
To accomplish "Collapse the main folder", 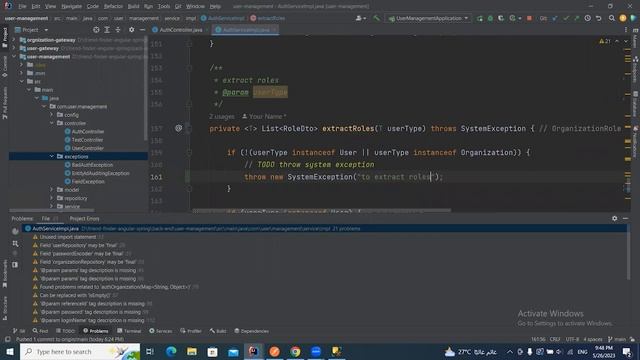I will click(29, 90).
